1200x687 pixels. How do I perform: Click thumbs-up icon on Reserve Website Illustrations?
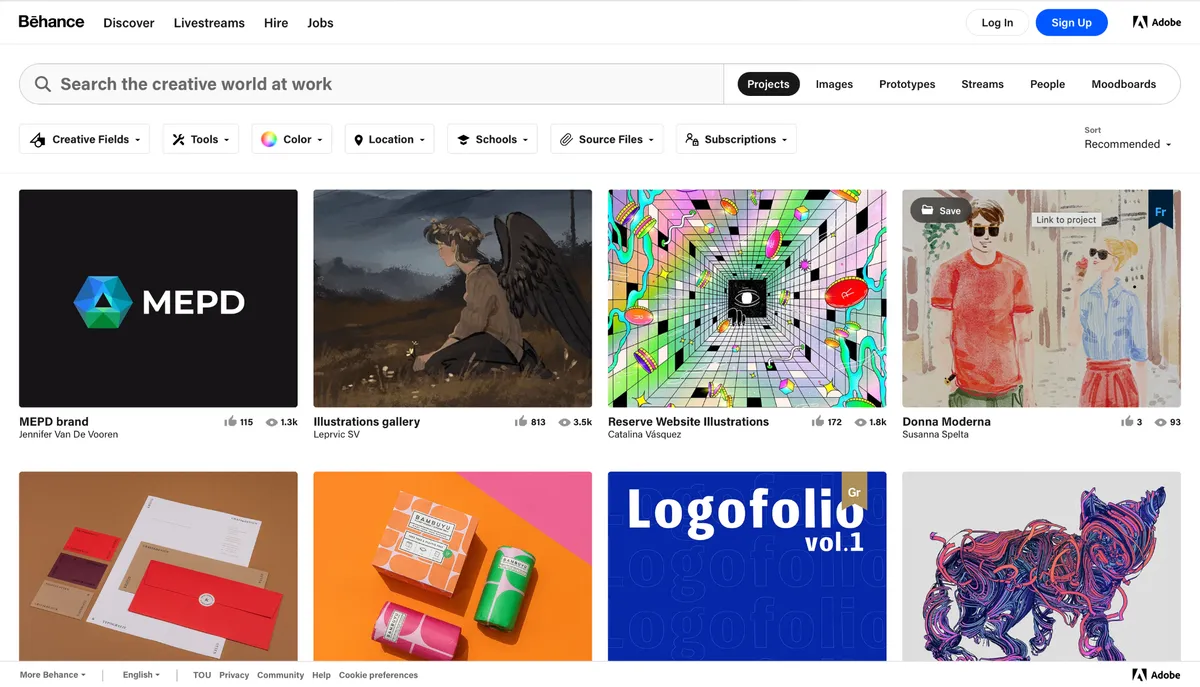[x=818, y=422]
